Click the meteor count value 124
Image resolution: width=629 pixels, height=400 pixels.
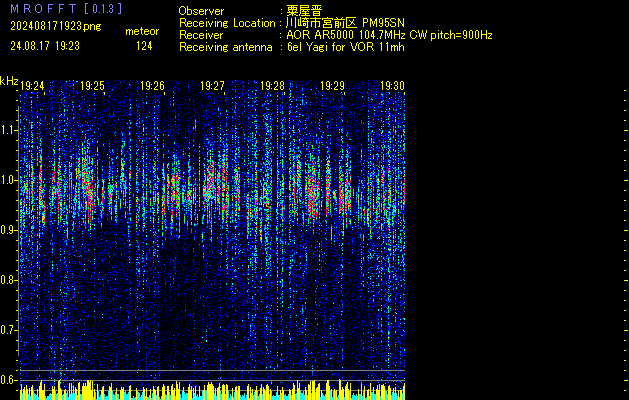point(144,46)
